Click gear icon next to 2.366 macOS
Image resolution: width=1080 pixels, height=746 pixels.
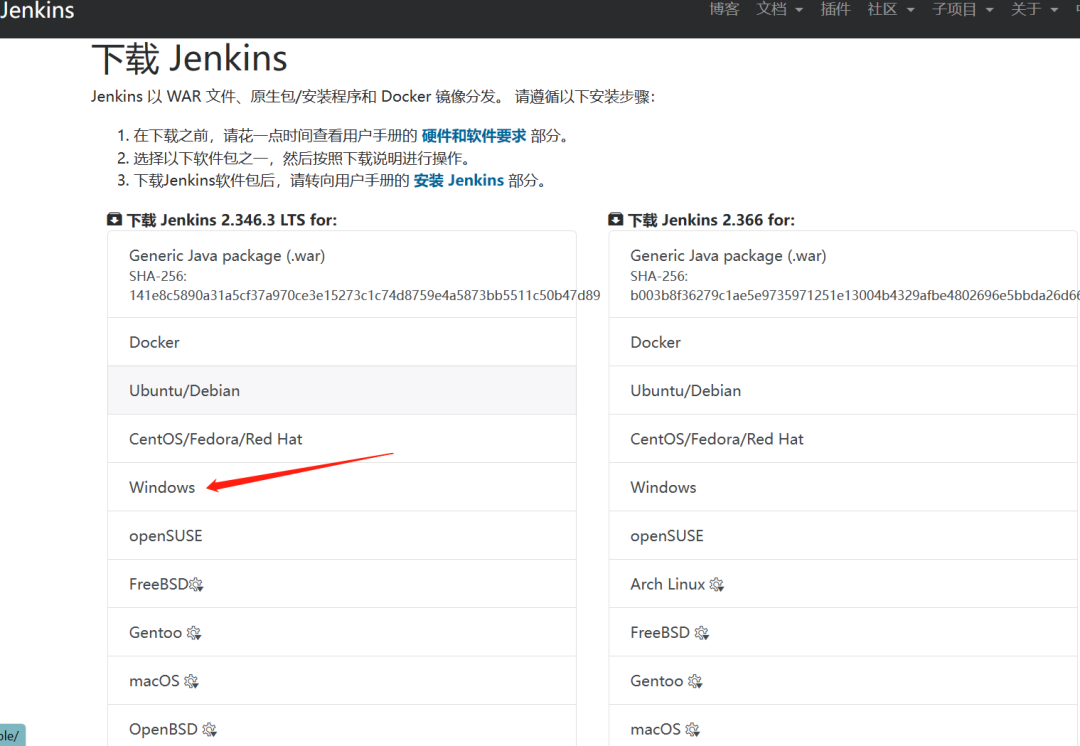coord(692,729)
